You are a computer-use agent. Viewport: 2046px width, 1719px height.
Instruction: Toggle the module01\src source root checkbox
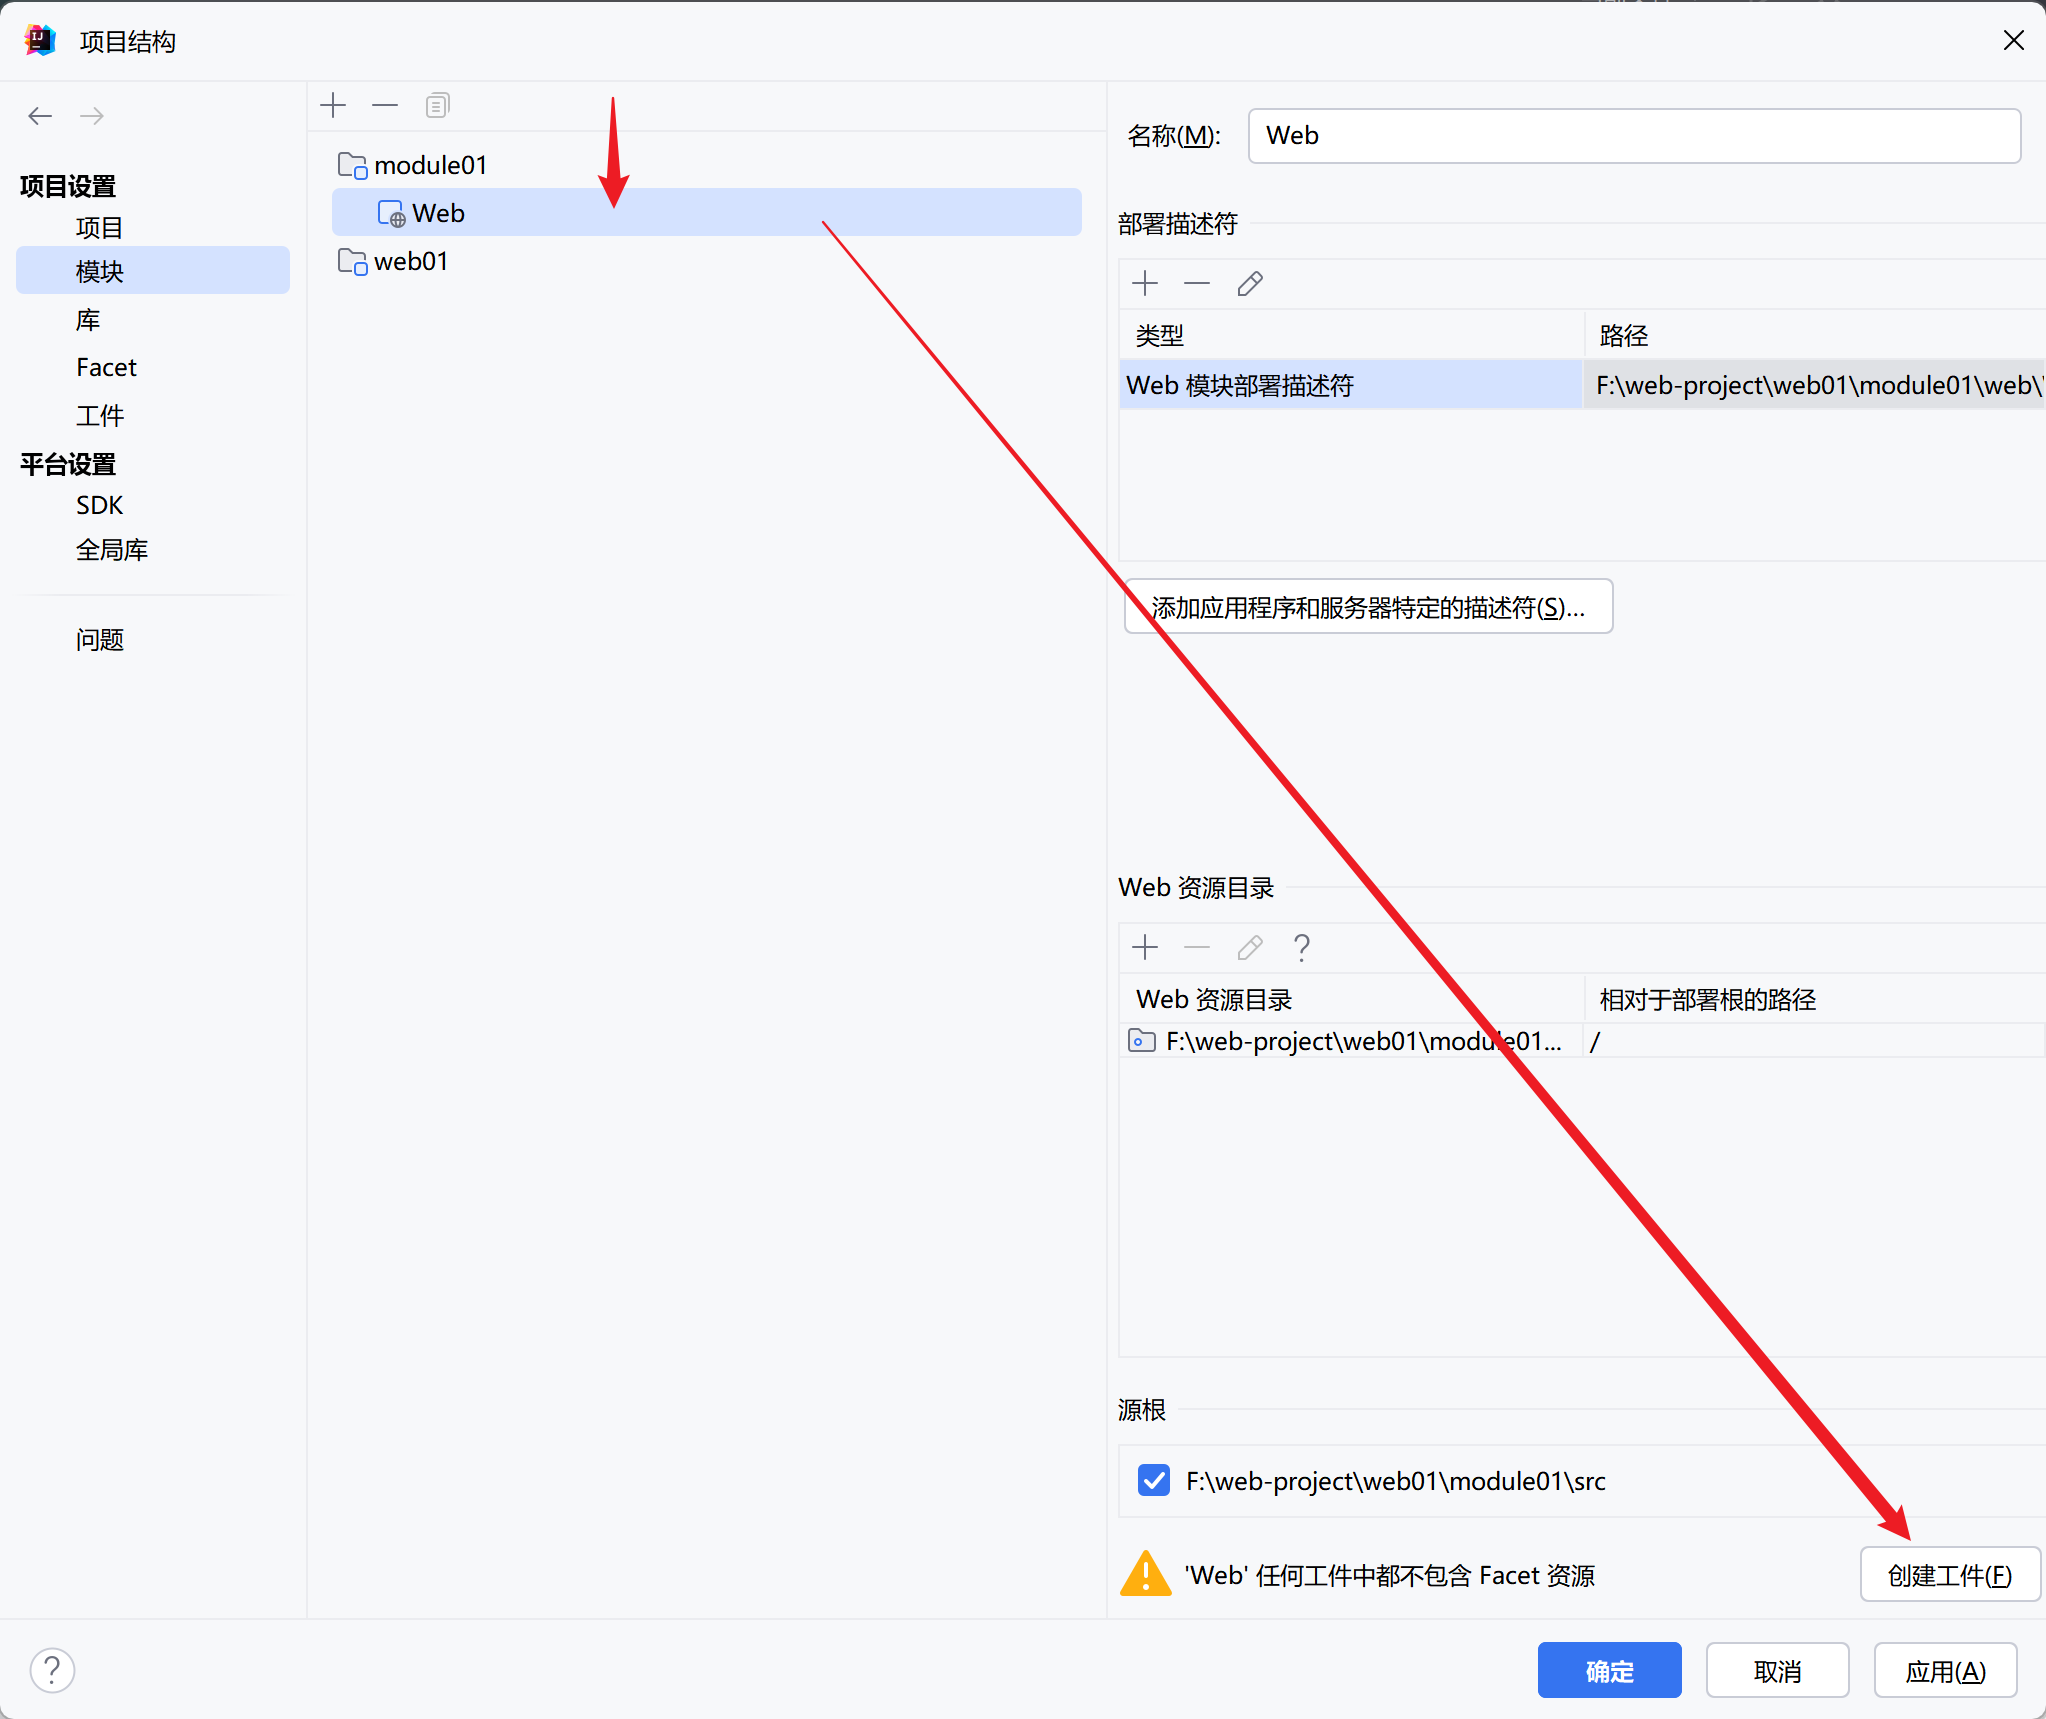(1154, 1481)
